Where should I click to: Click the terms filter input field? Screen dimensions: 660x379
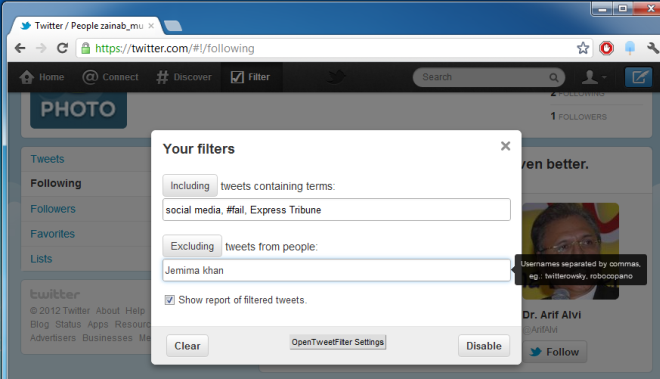coord(336,210)
